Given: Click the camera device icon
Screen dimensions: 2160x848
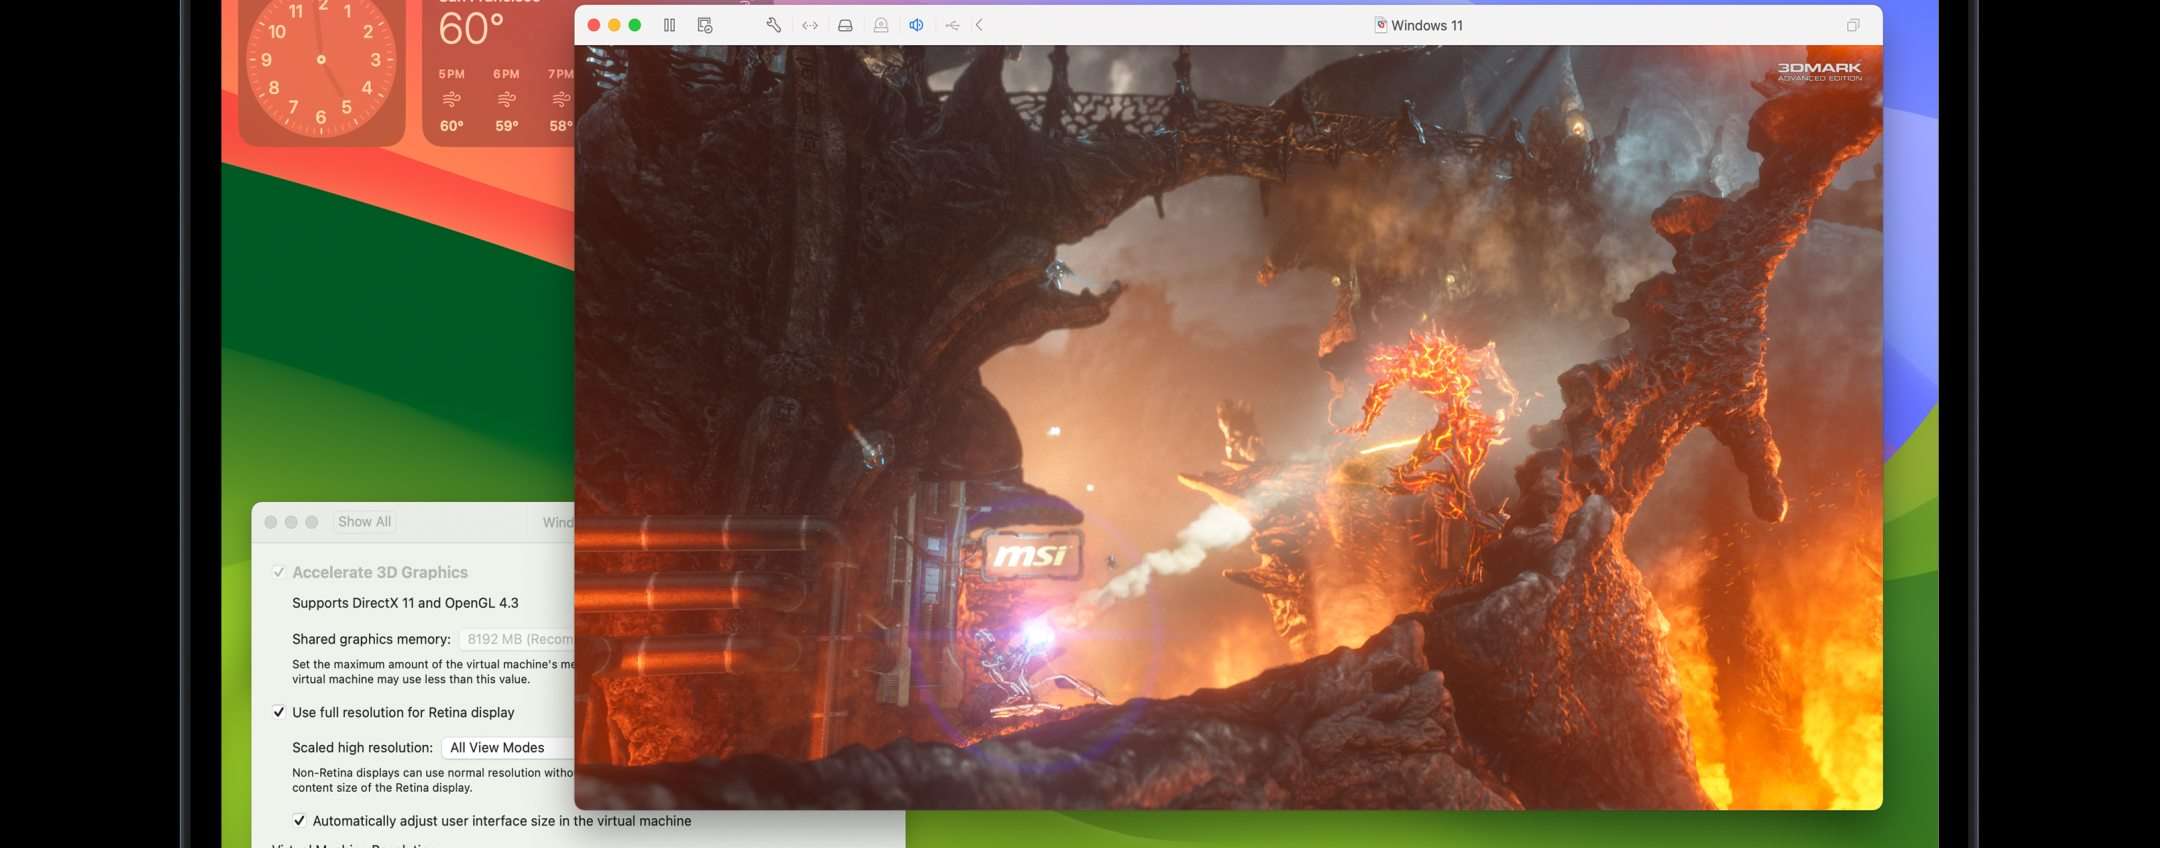Looking at the screenshot, I should point(881,25).
